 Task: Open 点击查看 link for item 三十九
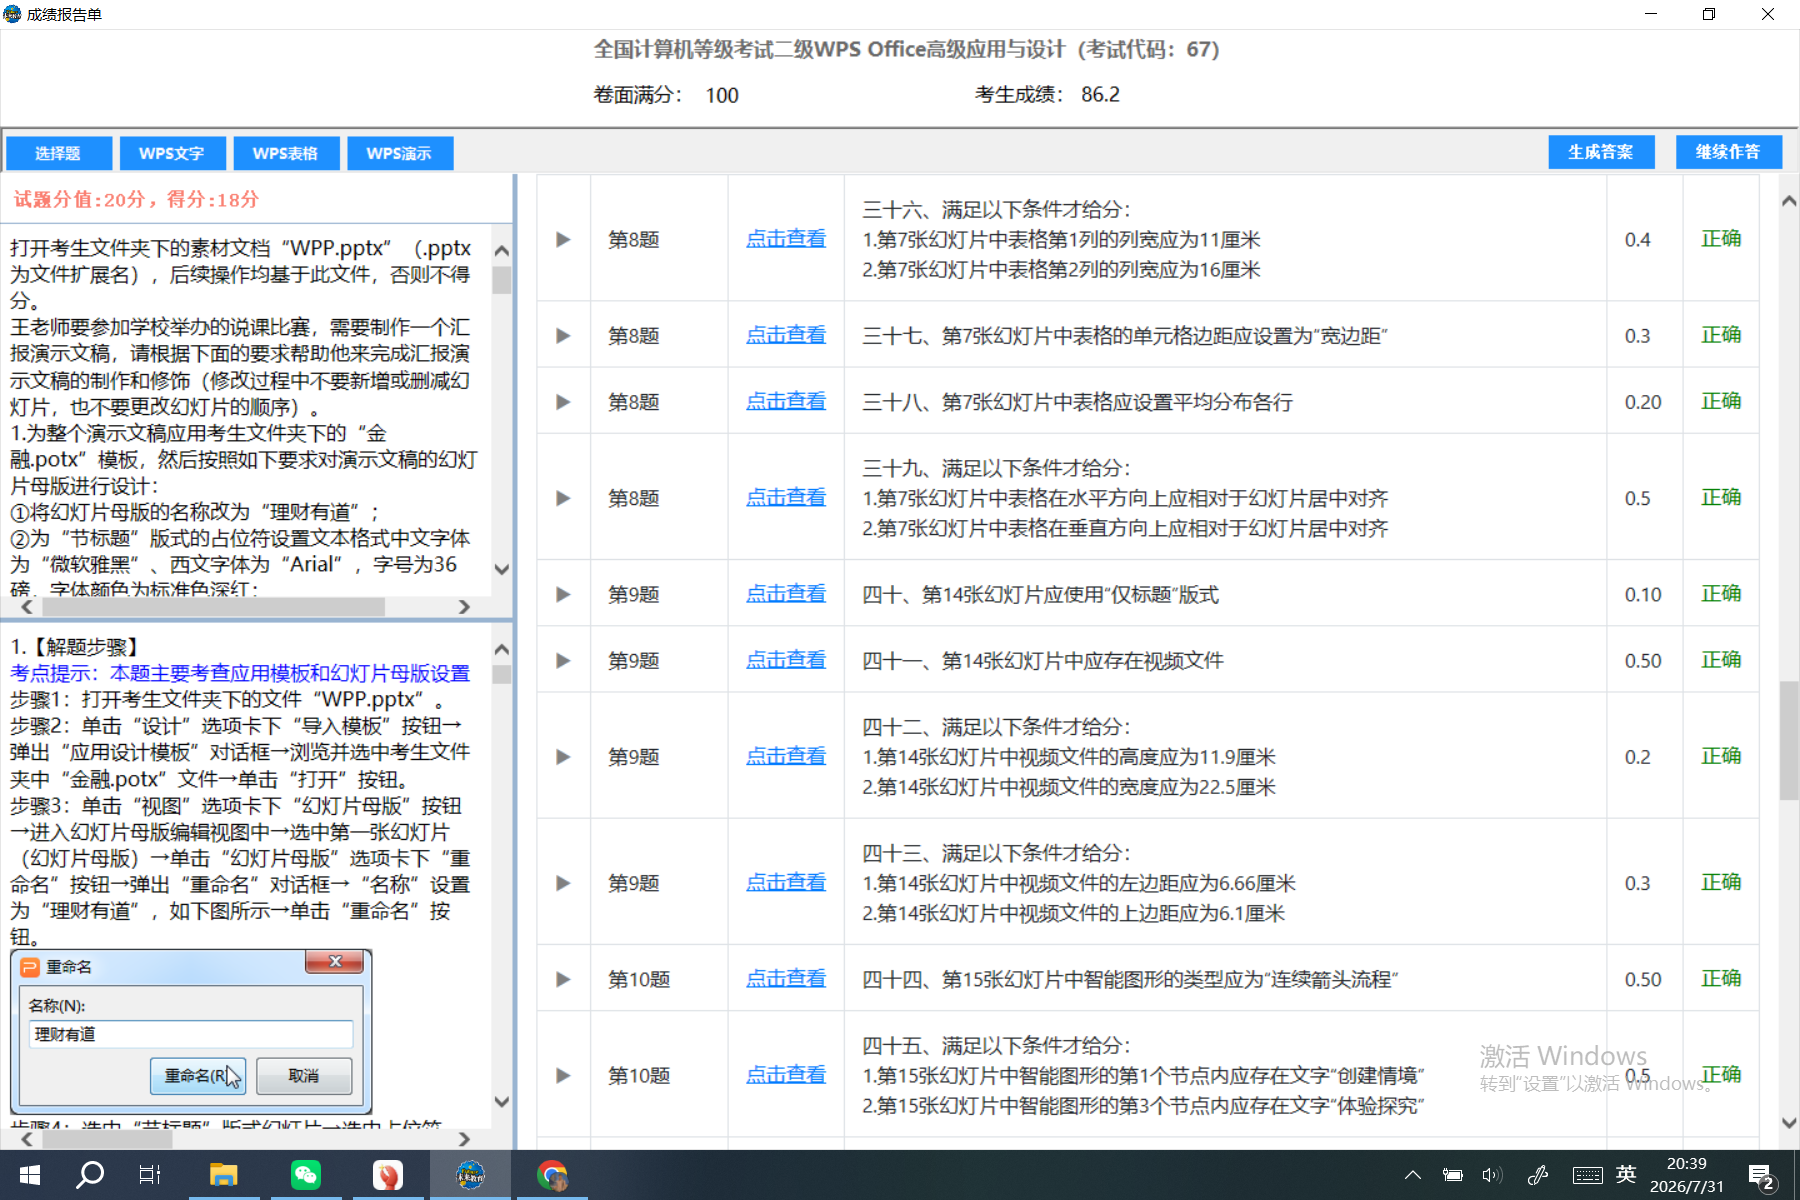786,498
